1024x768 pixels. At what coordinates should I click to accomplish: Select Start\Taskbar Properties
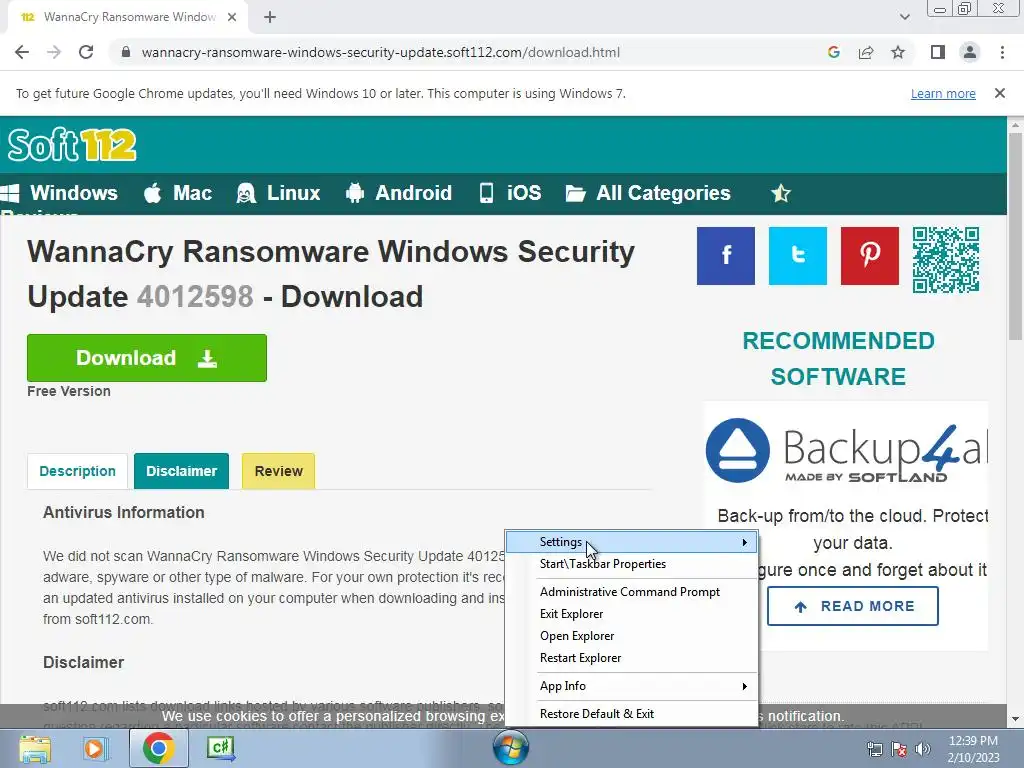[x=632, y=564]
